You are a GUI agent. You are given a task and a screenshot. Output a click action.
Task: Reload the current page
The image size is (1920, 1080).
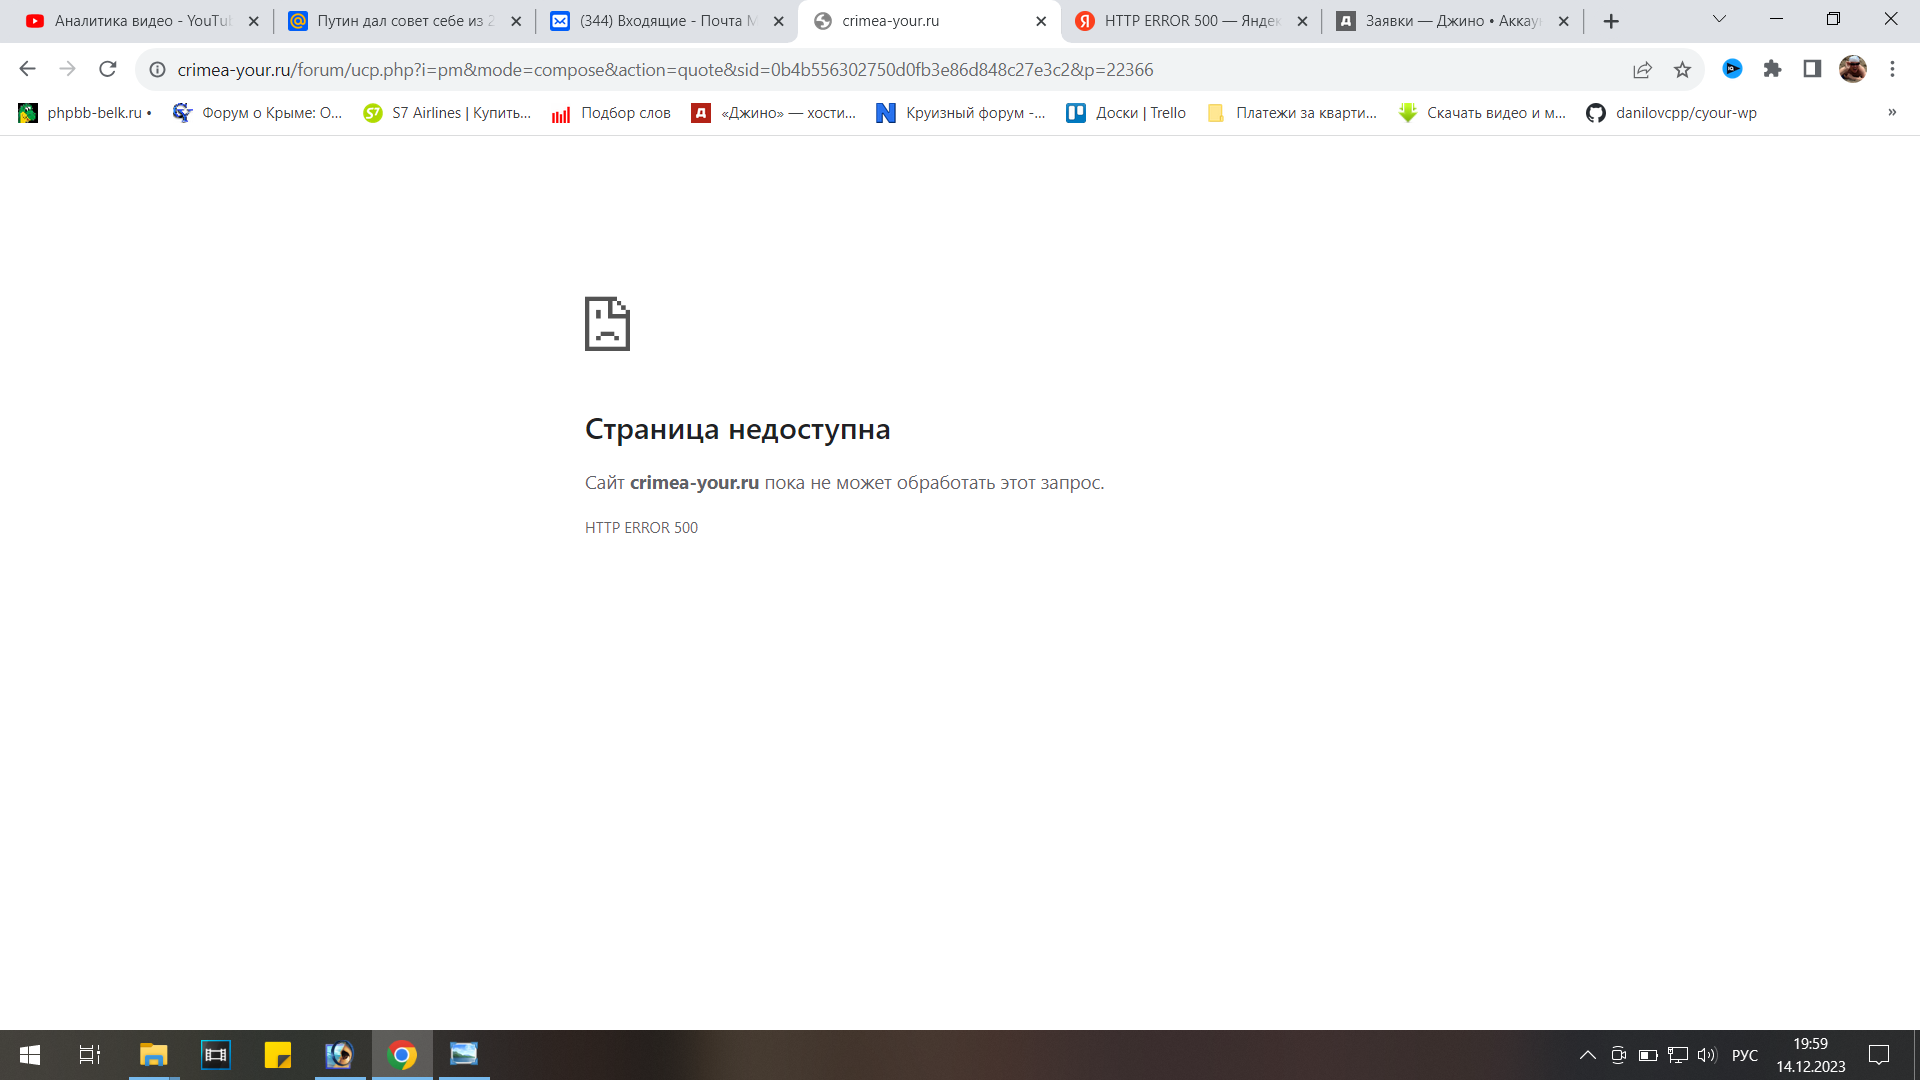click(108, 69)
